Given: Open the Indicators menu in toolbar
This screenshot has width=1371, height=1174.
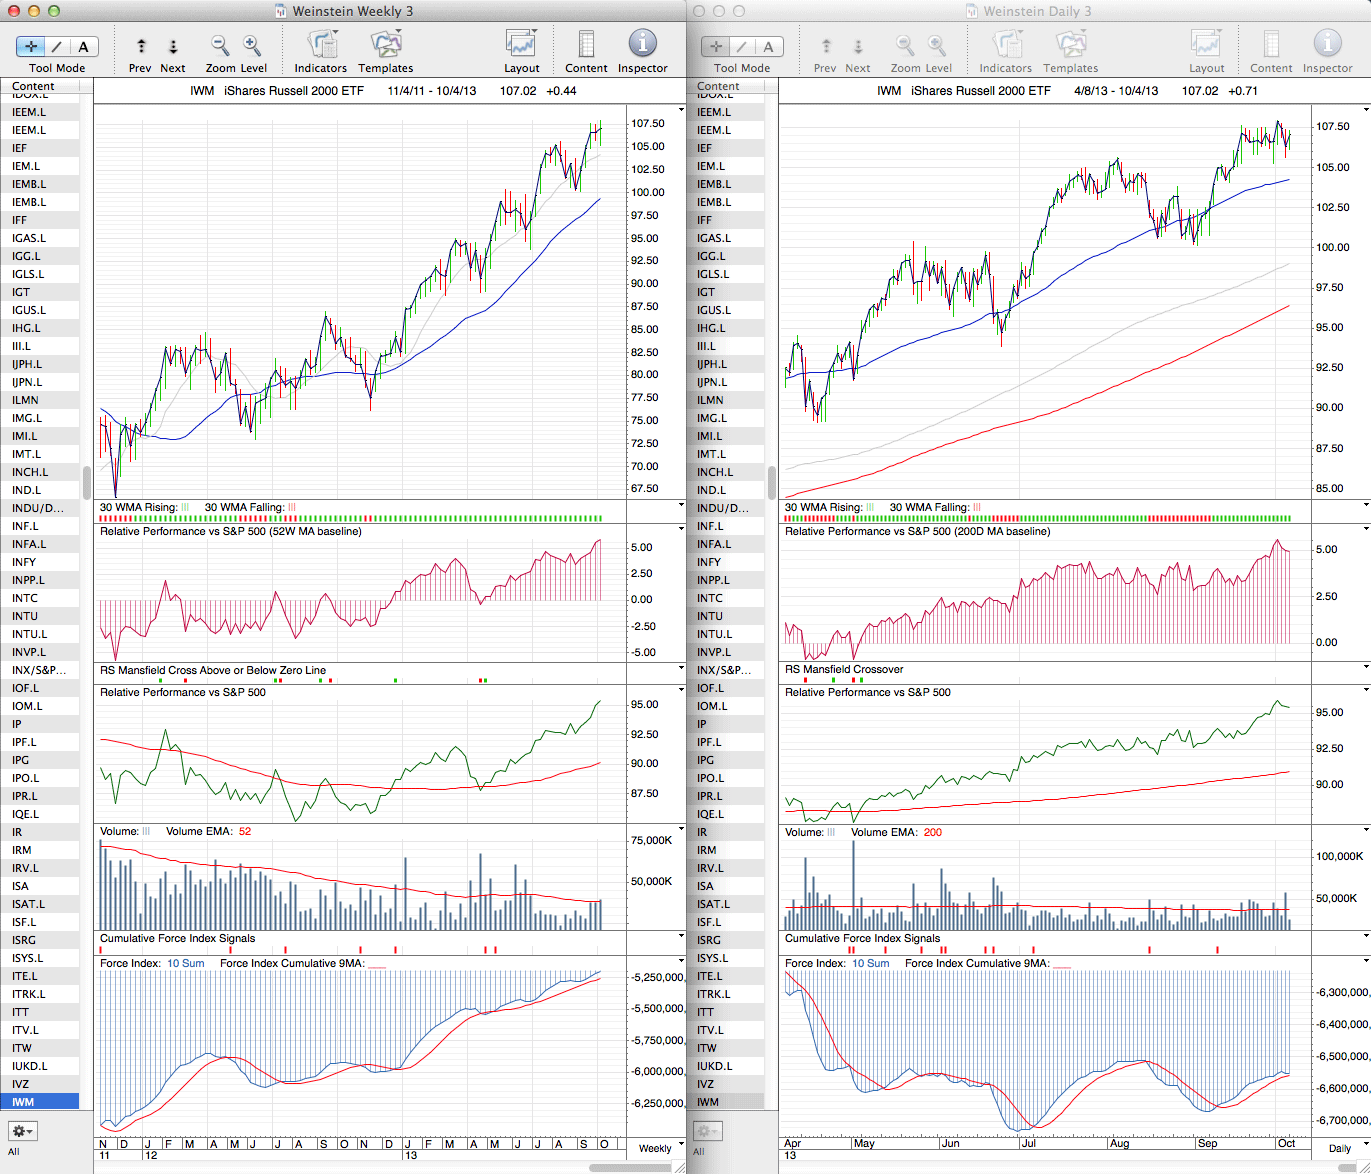Looking at the screenshot, I should click(321, 44).
